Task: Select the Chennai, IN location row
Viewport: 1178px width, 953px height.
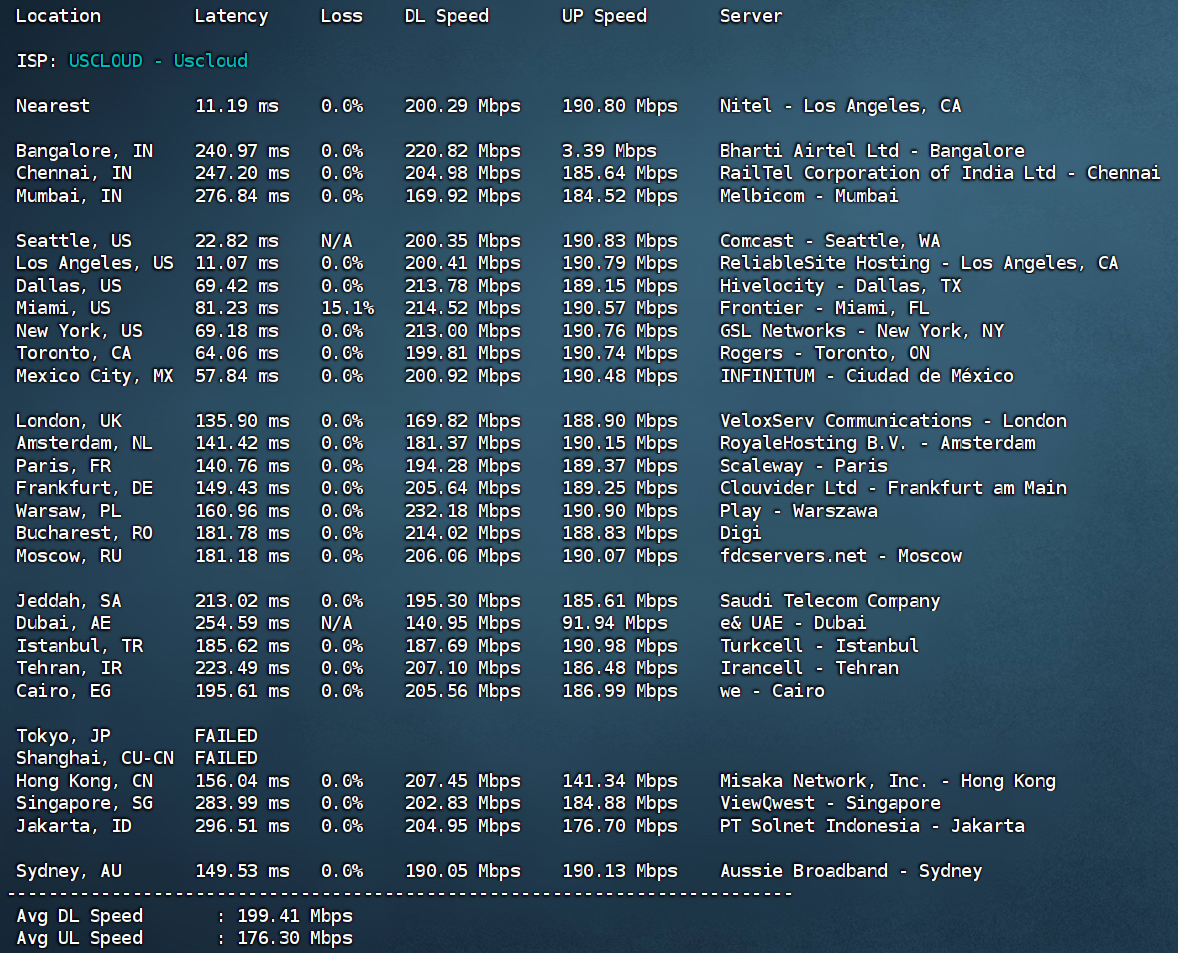Action: pyautogui.click(x=74, y=173)
